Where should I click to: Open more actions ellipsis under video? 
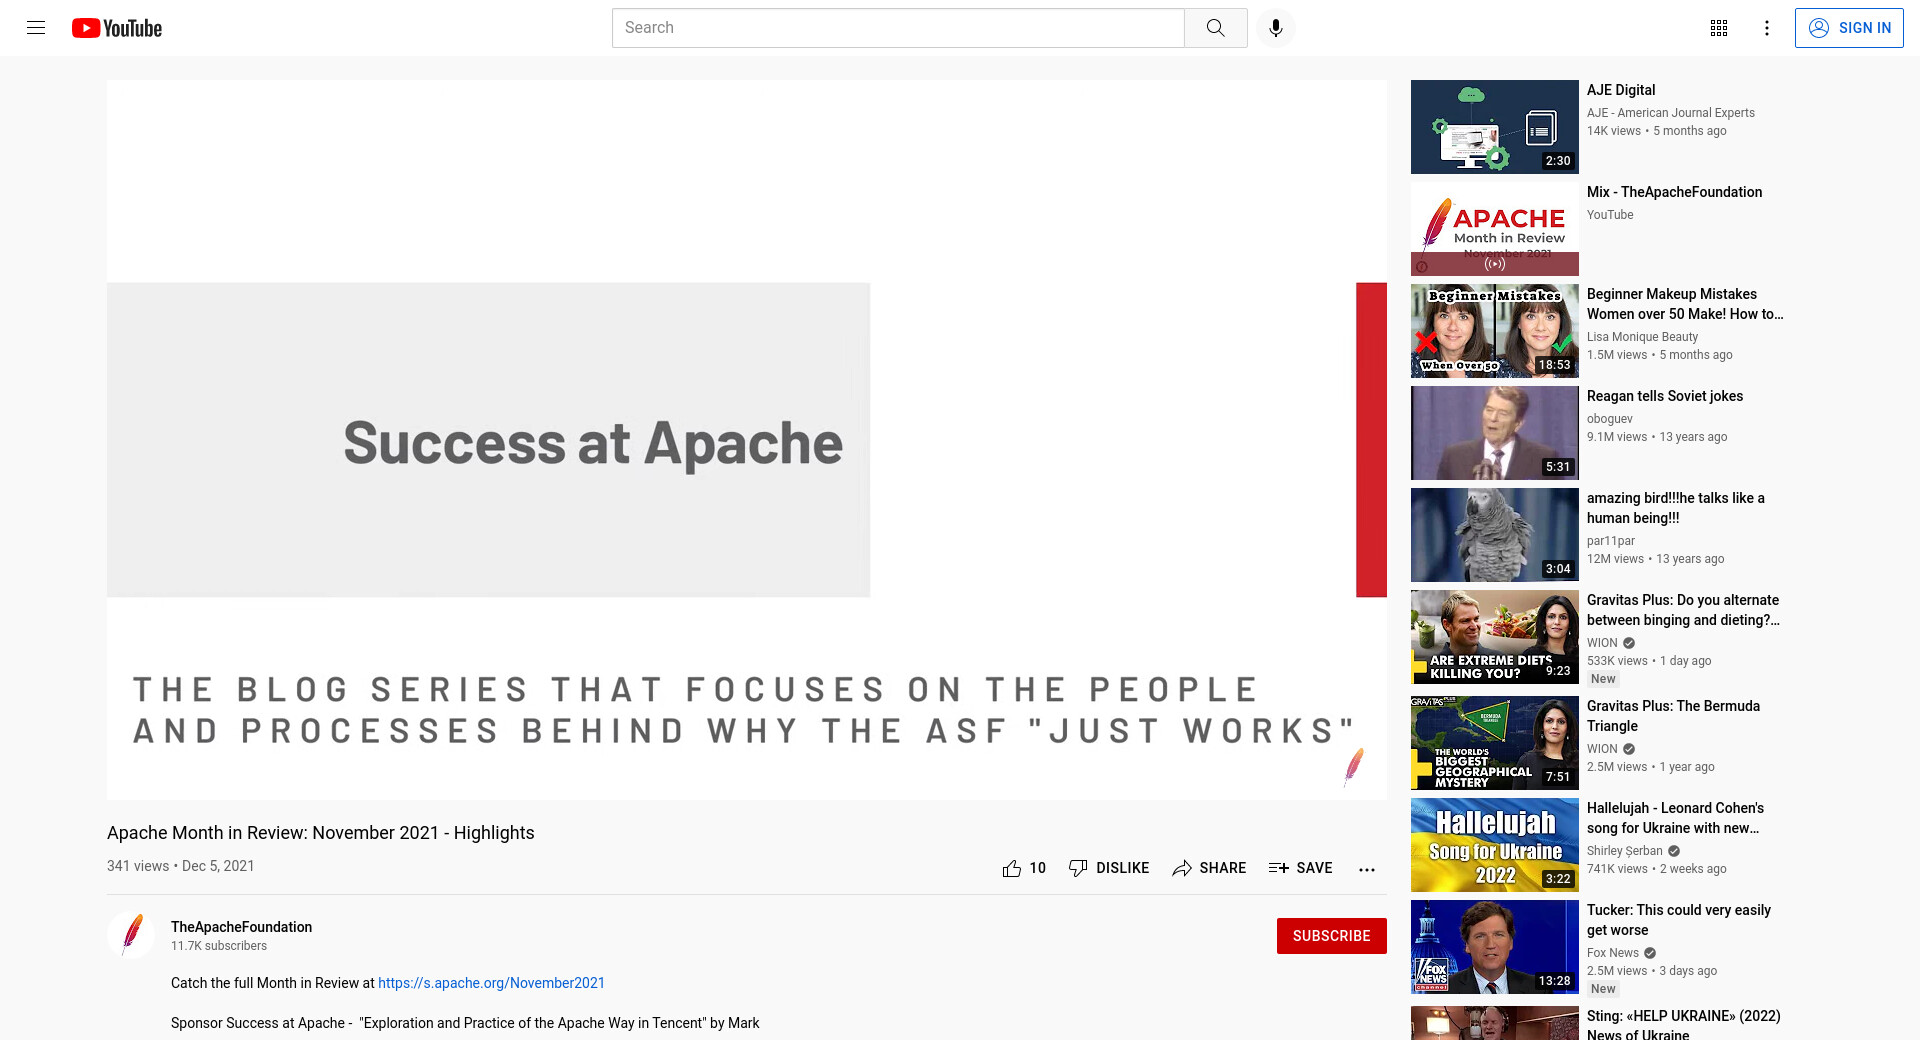click(x=1367, y=869)
